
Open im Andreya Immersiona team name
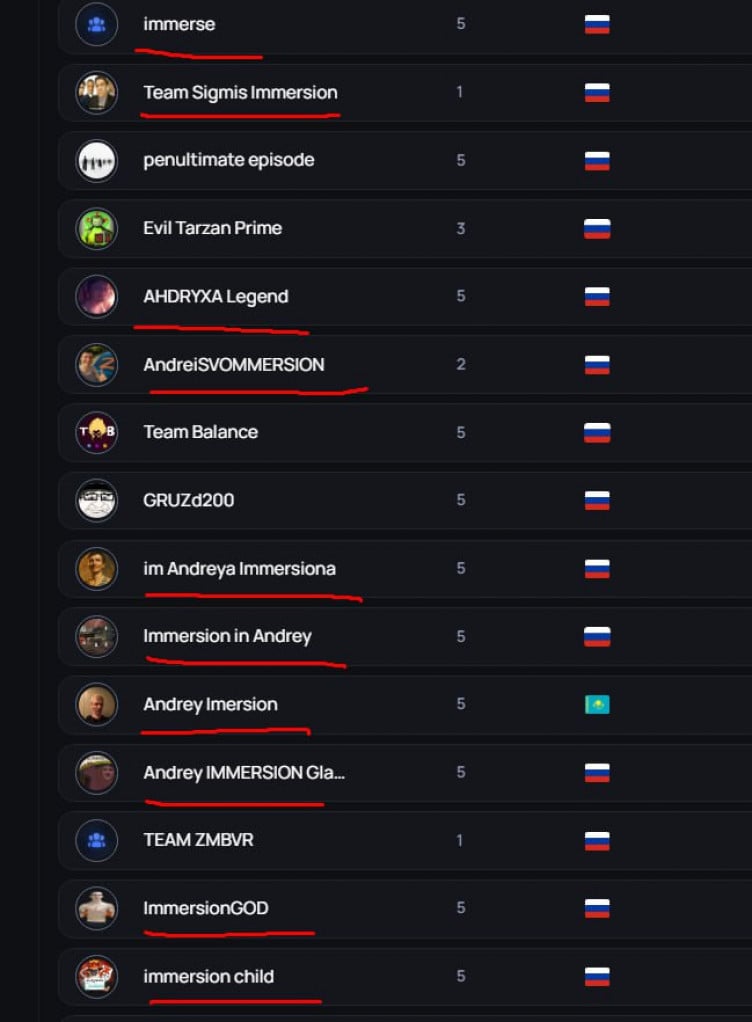click(x=240, y=569)
